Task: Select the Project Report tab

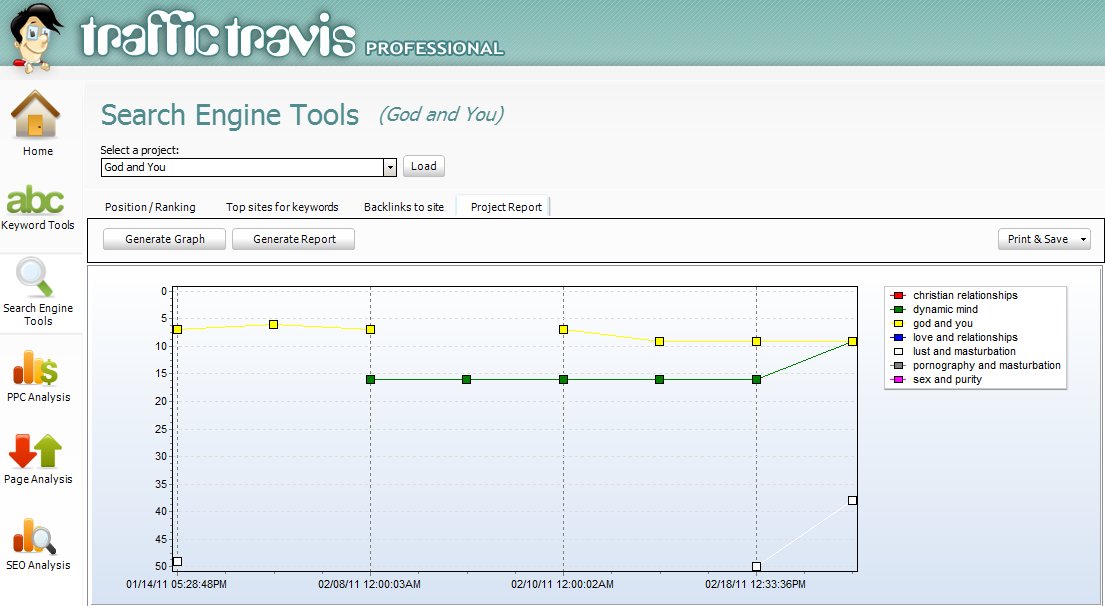Action: click(506, 207)
